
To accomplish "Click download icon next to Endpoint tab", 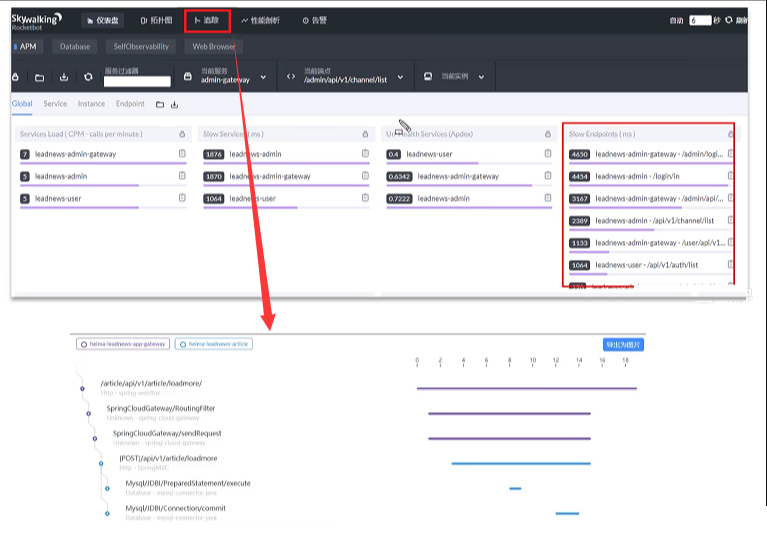I will point(175,105).
